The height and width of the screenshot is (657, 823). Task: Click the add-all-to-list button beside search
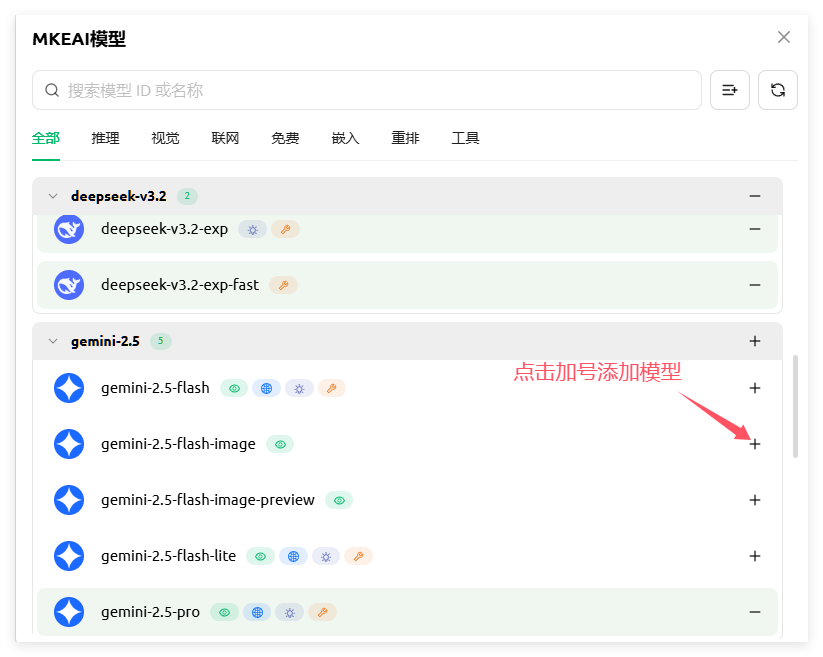[730, 90]
